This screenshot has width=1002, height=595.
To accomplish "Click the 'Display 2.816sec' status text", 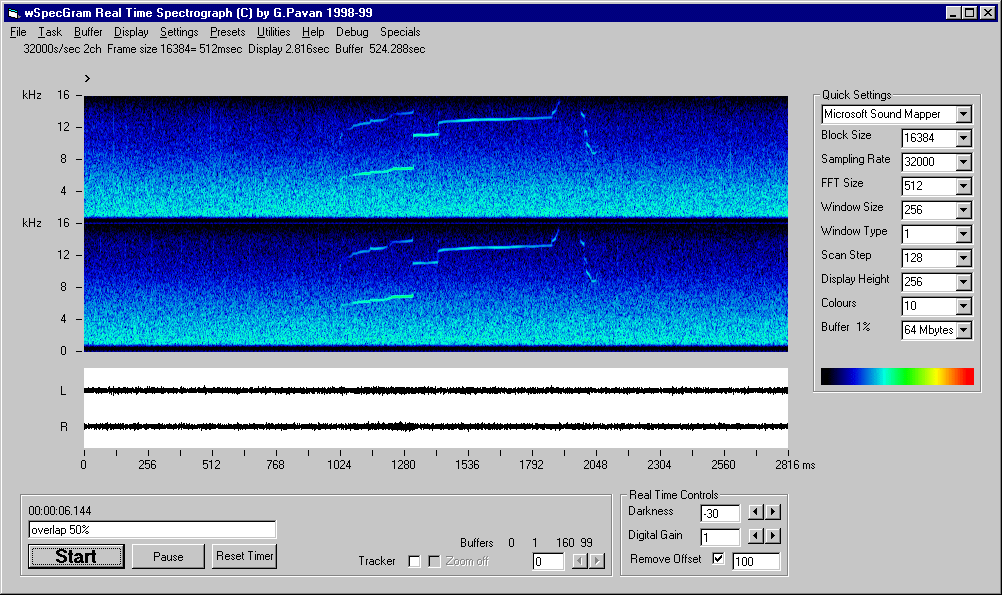I will click(x=289, y=49).
